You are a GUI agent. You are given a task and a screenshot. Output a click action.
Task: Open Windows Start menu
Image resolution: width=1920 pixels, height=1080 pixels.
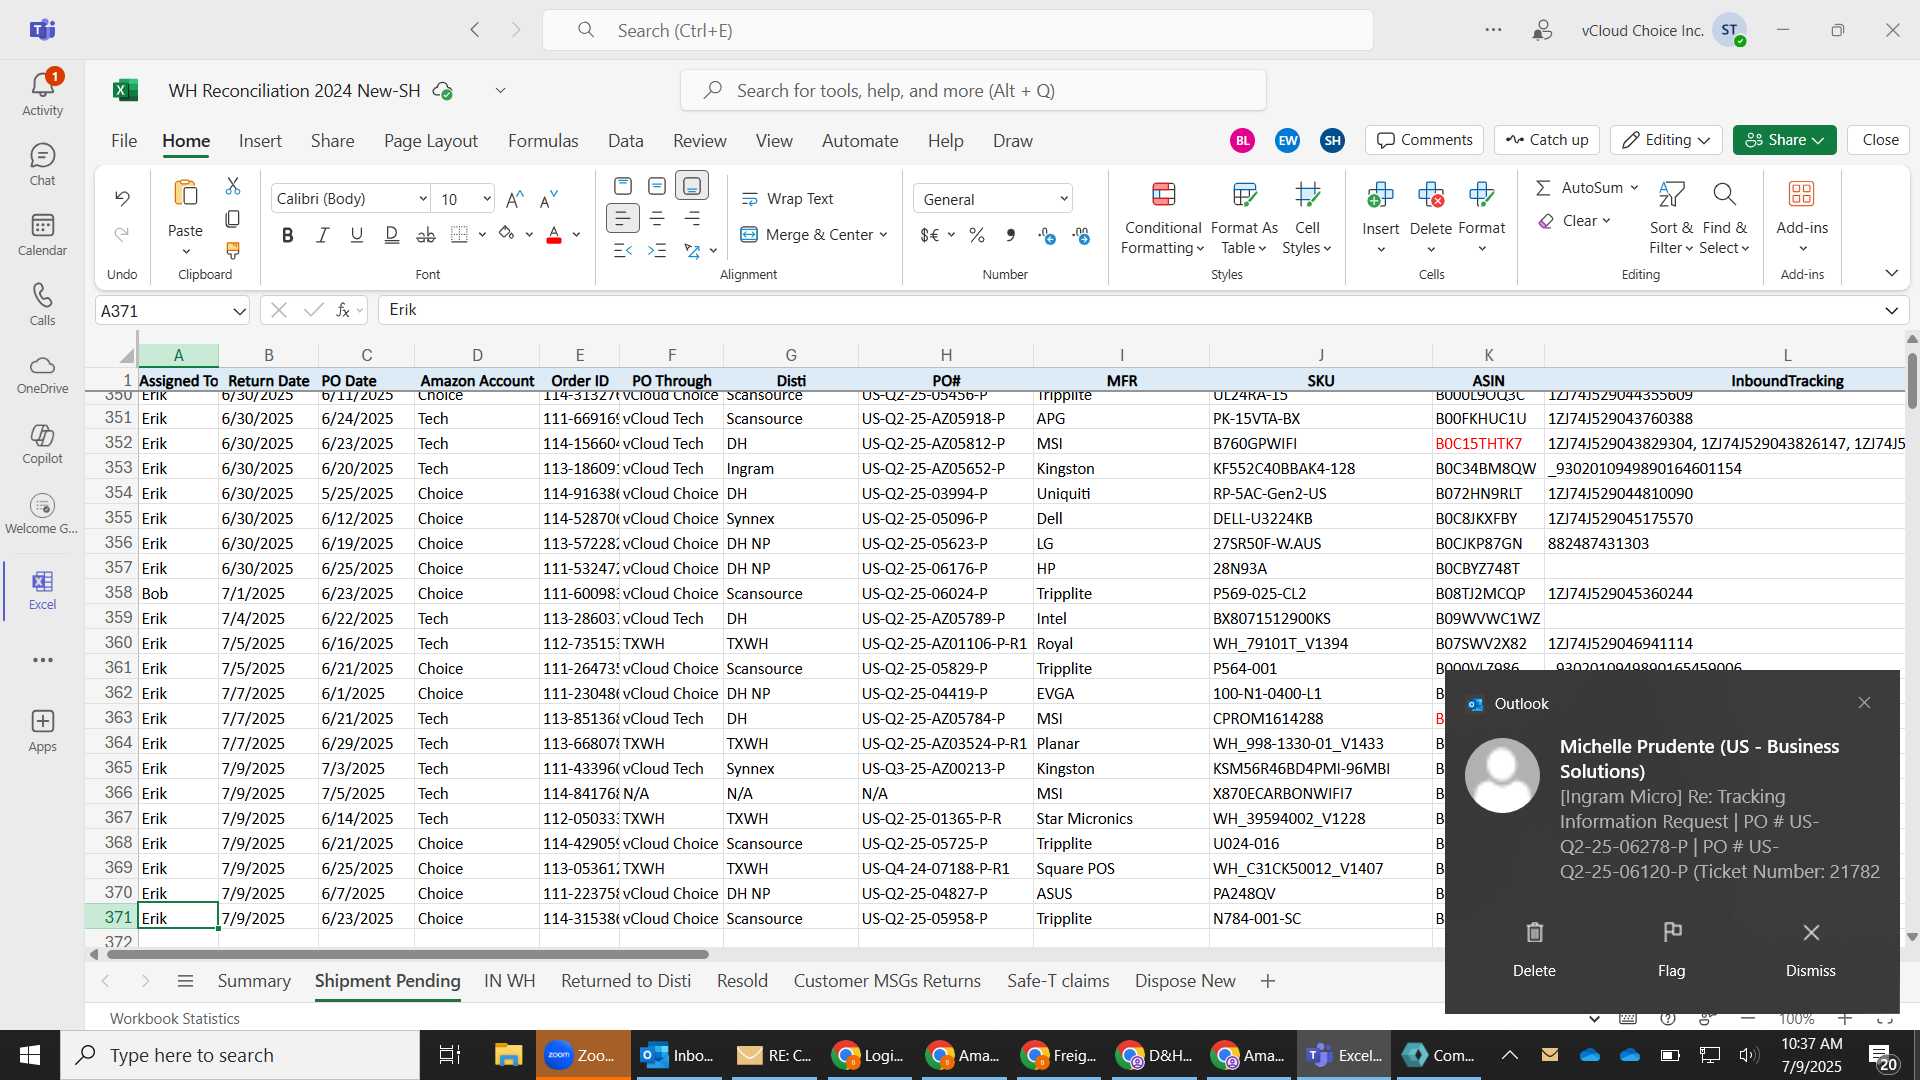tap(30, 1055)
